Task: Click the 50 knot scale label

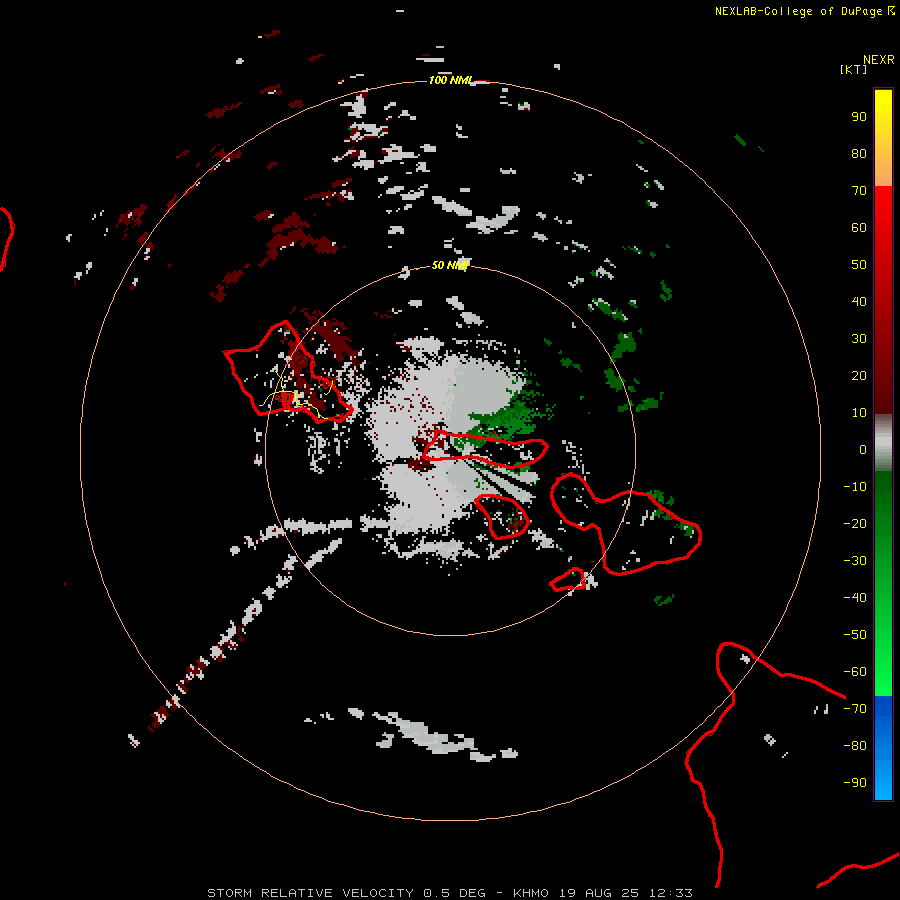Action: (859, 265)
